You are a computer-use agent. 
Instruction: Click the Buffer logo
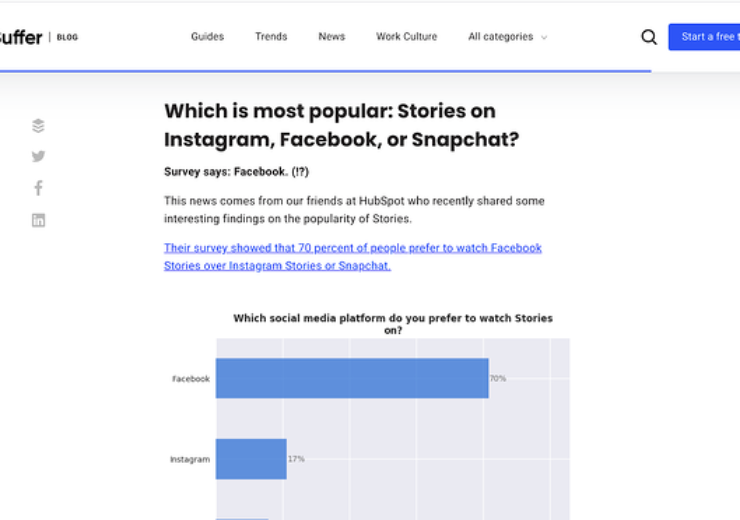[x=20, y=37]
